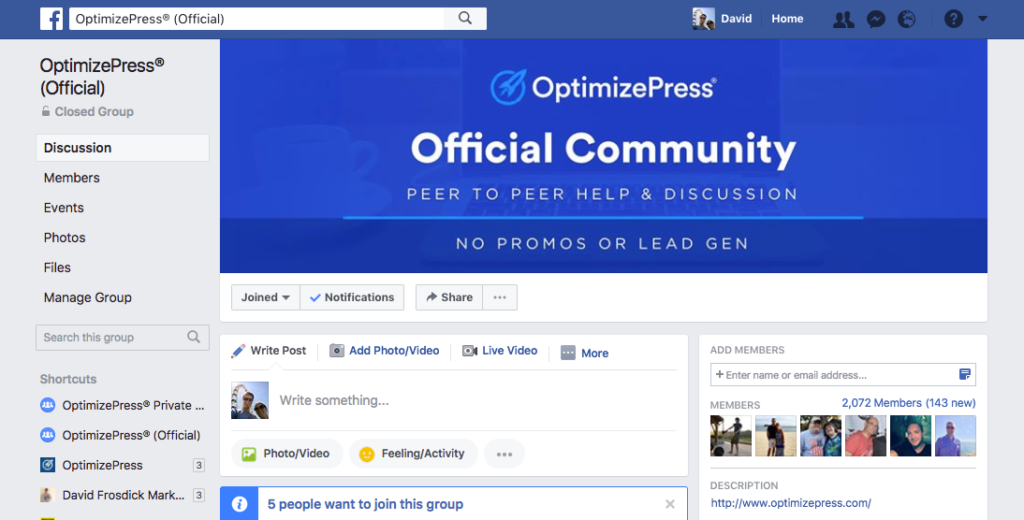
Task: Click the camera icon for Add Photo/Video
Action: (336, 351)
